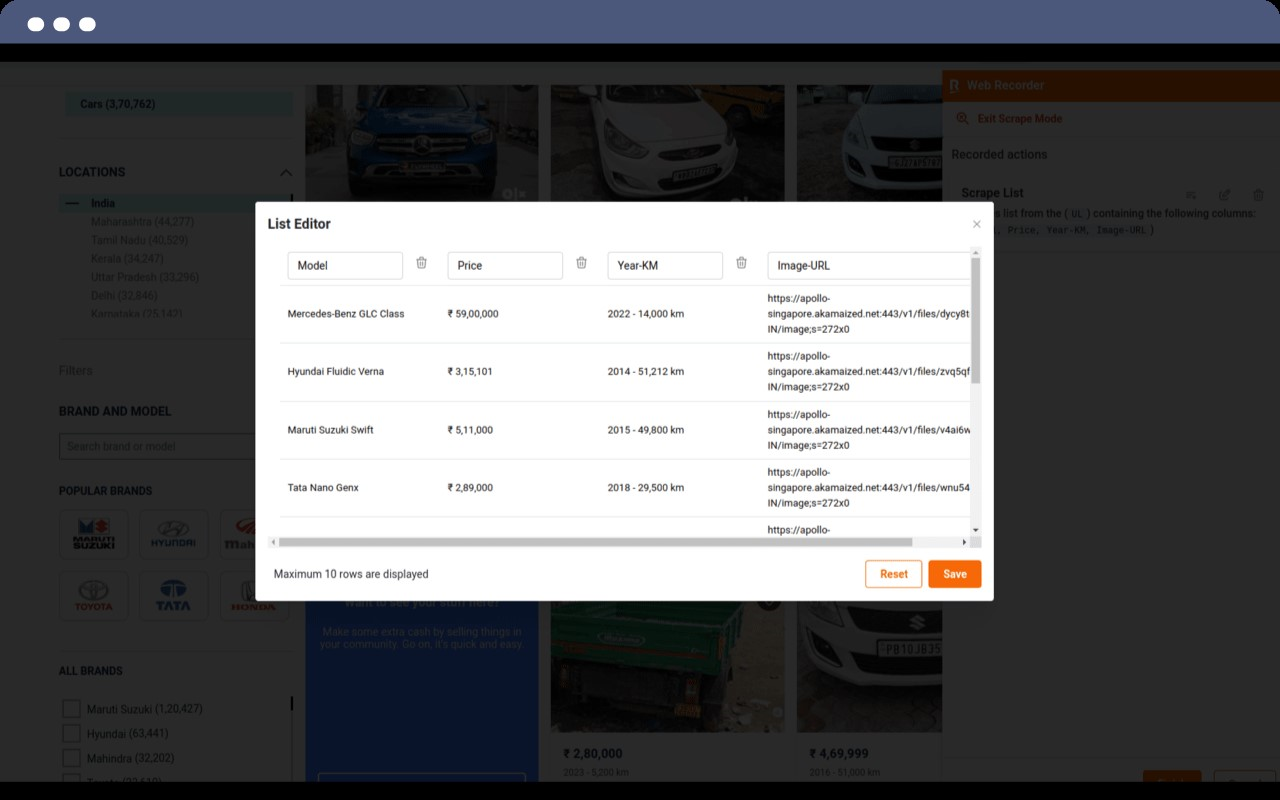The height and width of the screenshot is (800, 1280).
Task: Delete the Scrape List recorded action
Action: 1258,195
